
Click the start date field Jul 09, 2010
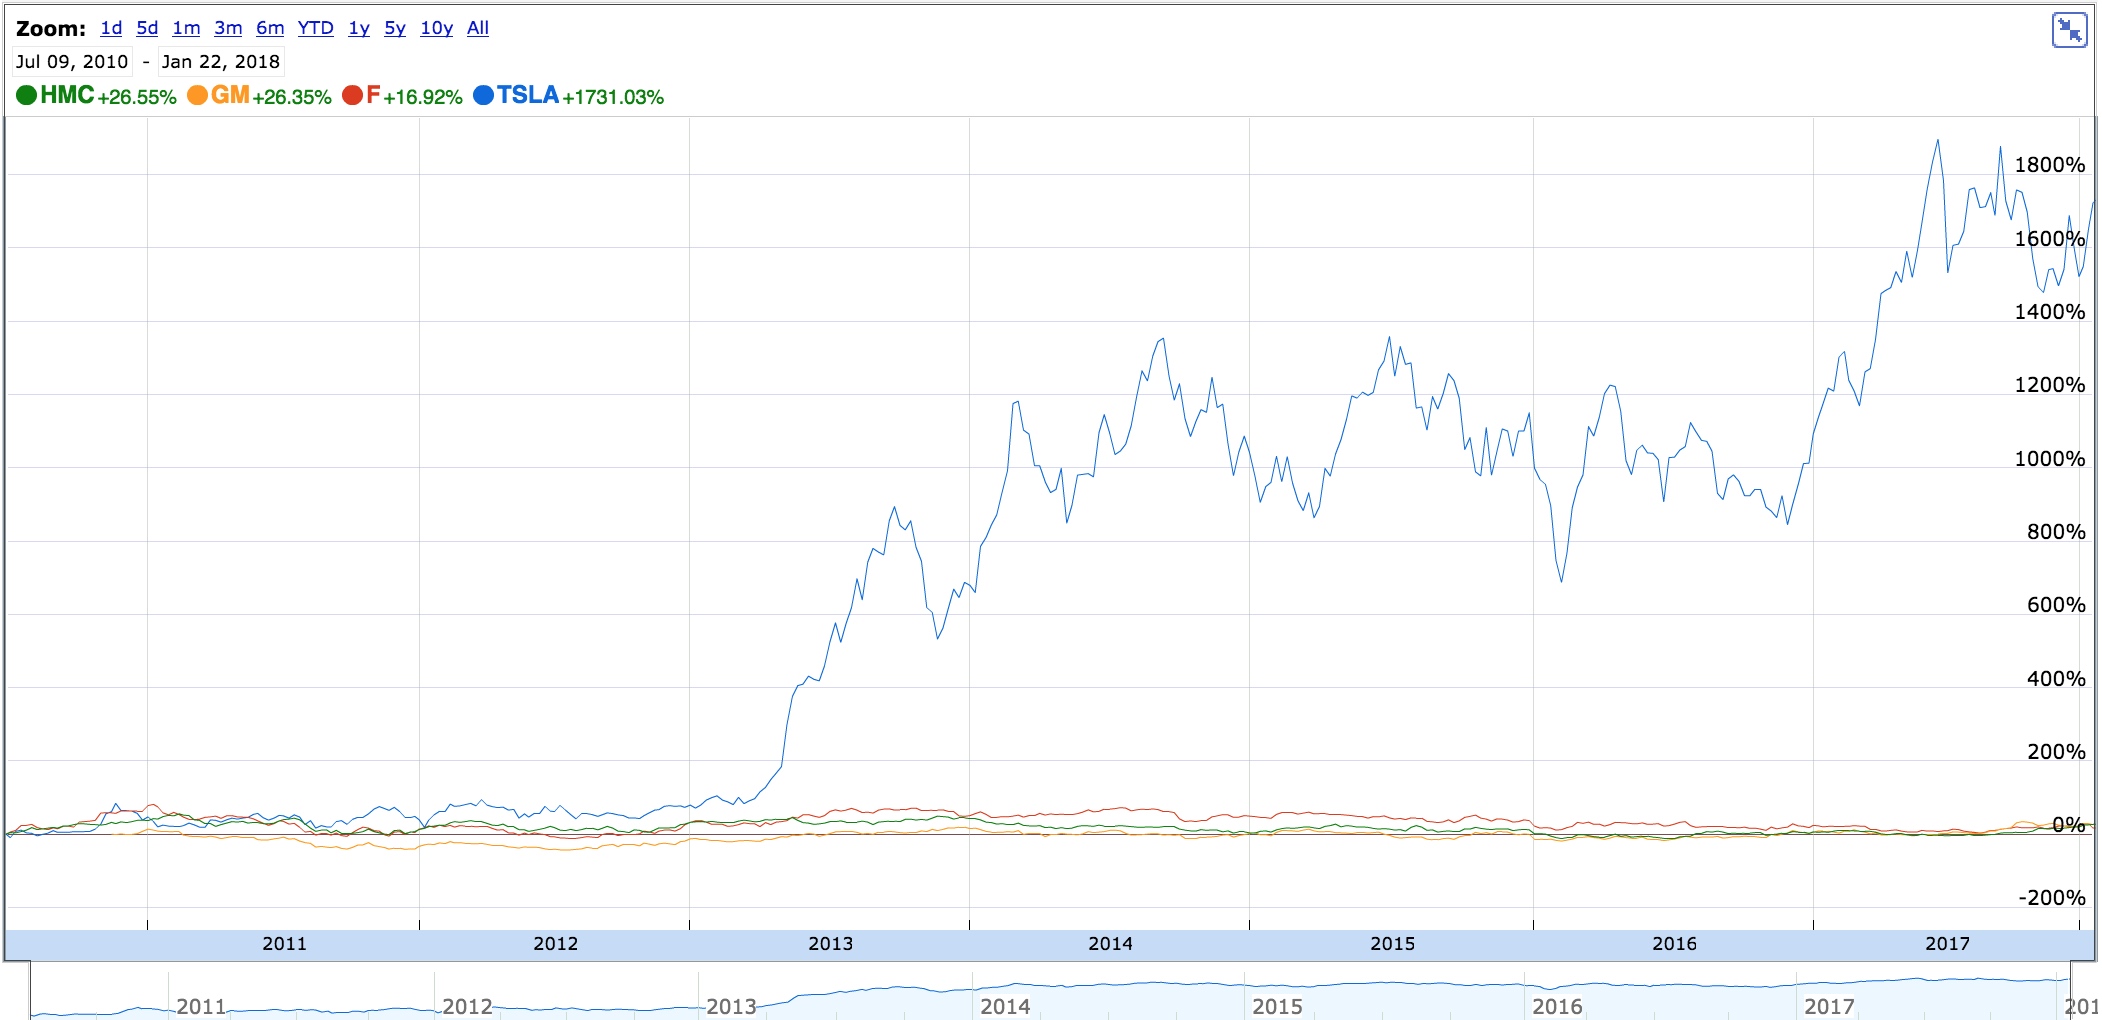pos(72,62)
